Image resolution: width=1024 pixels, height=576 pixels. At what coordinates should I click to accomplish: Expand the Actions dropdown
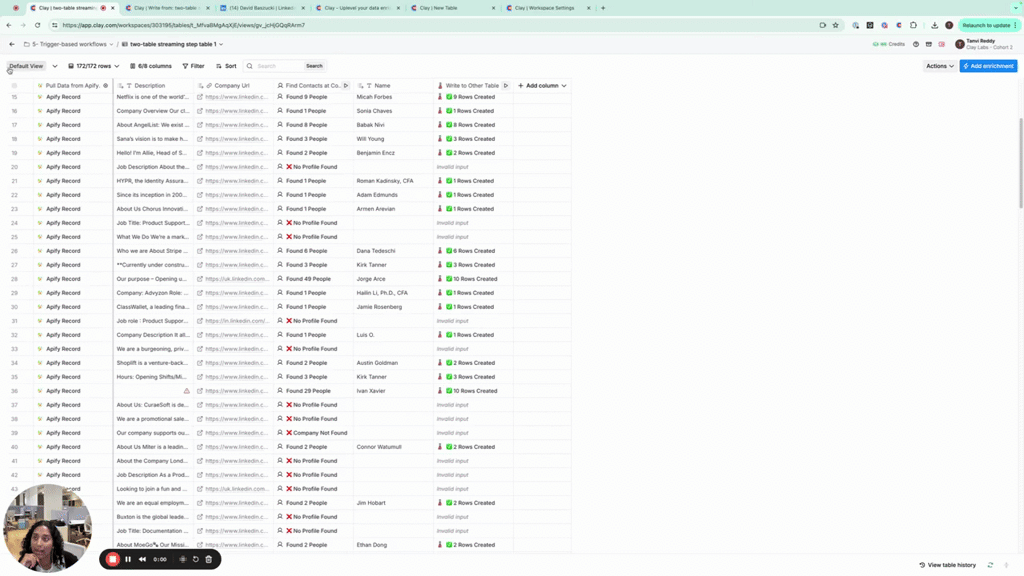click(x=939, y=66)
